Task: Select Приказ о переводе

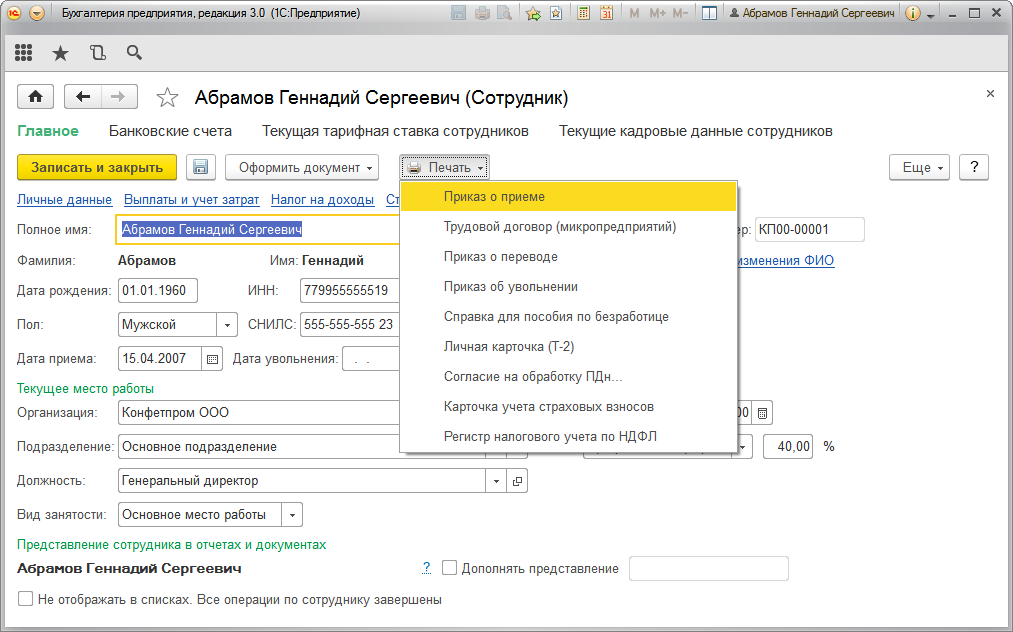Action: 569,257
